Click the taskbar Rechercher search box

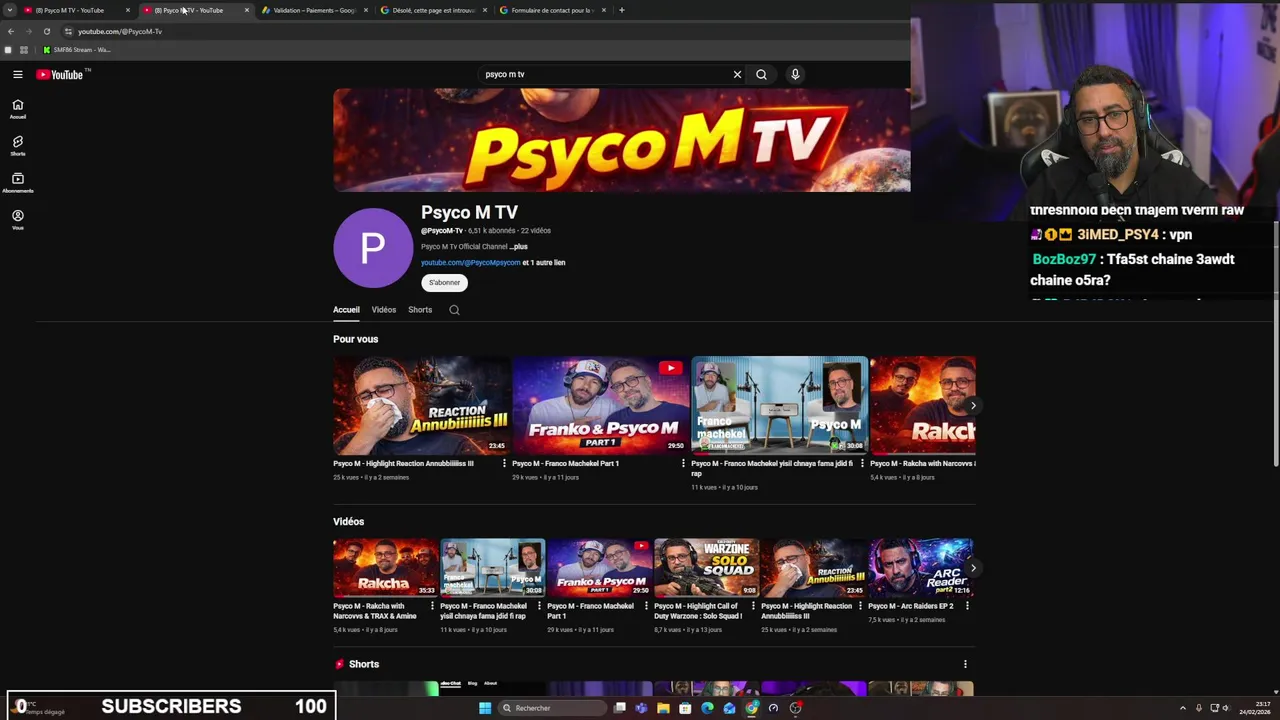tap(554, 708)
